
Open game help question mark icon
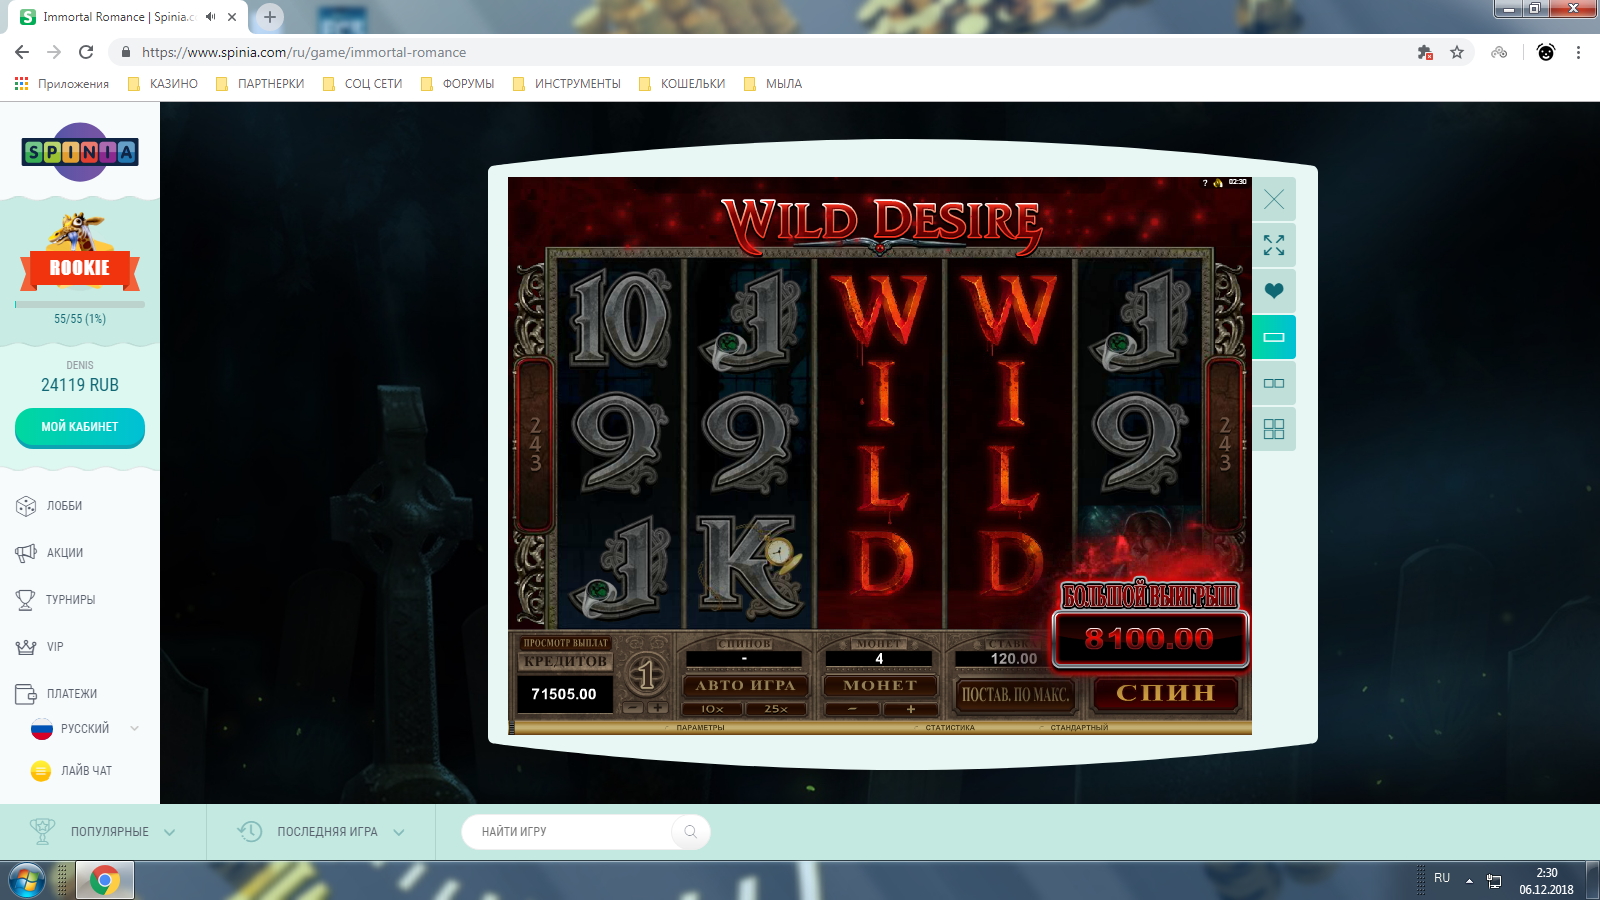click(1205, 183)
